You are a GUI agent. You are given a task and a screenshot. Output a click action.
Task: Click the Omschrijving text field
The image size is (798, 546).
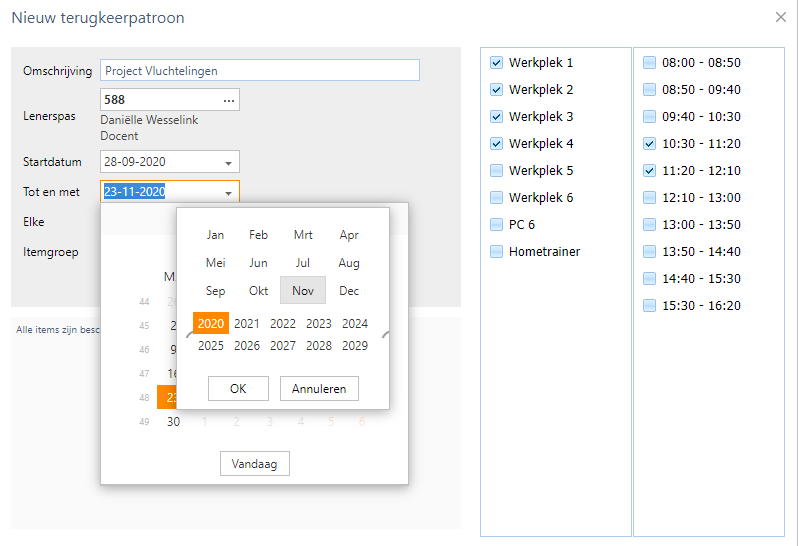pos(260,71)
